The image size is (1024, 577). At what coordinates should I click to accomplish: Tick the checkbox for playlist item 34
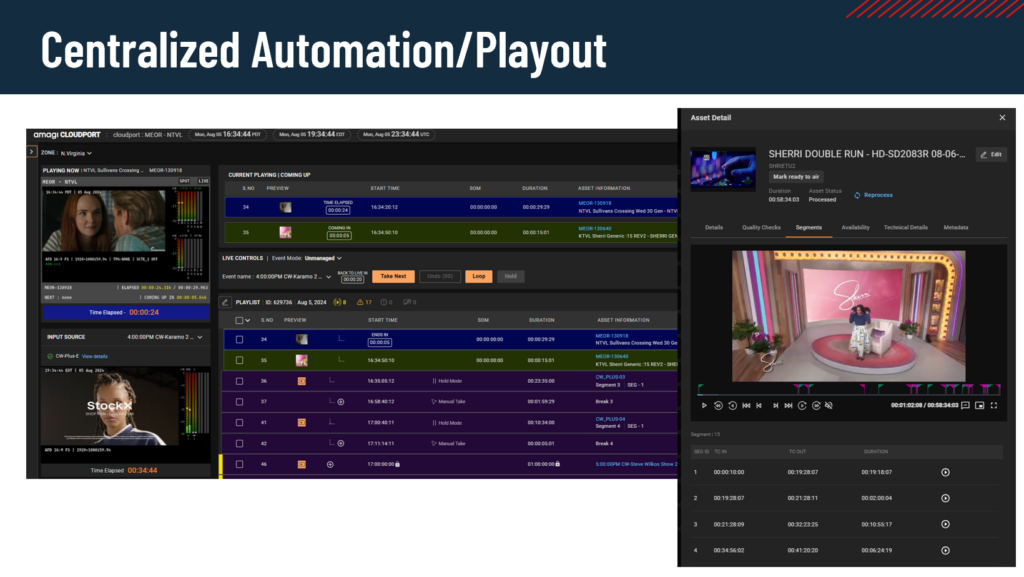pos(239,339)
